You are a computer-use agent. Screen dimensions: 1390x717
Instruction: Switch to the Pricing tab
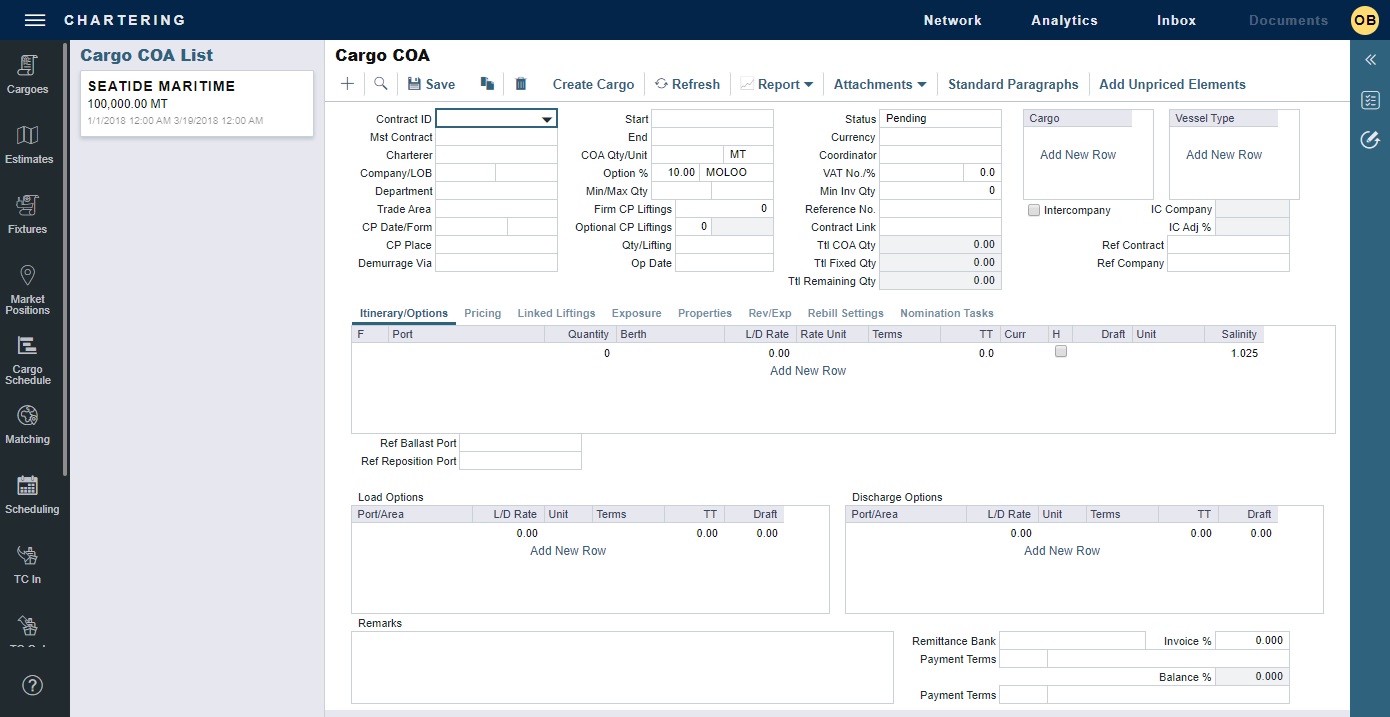[482, 314]
